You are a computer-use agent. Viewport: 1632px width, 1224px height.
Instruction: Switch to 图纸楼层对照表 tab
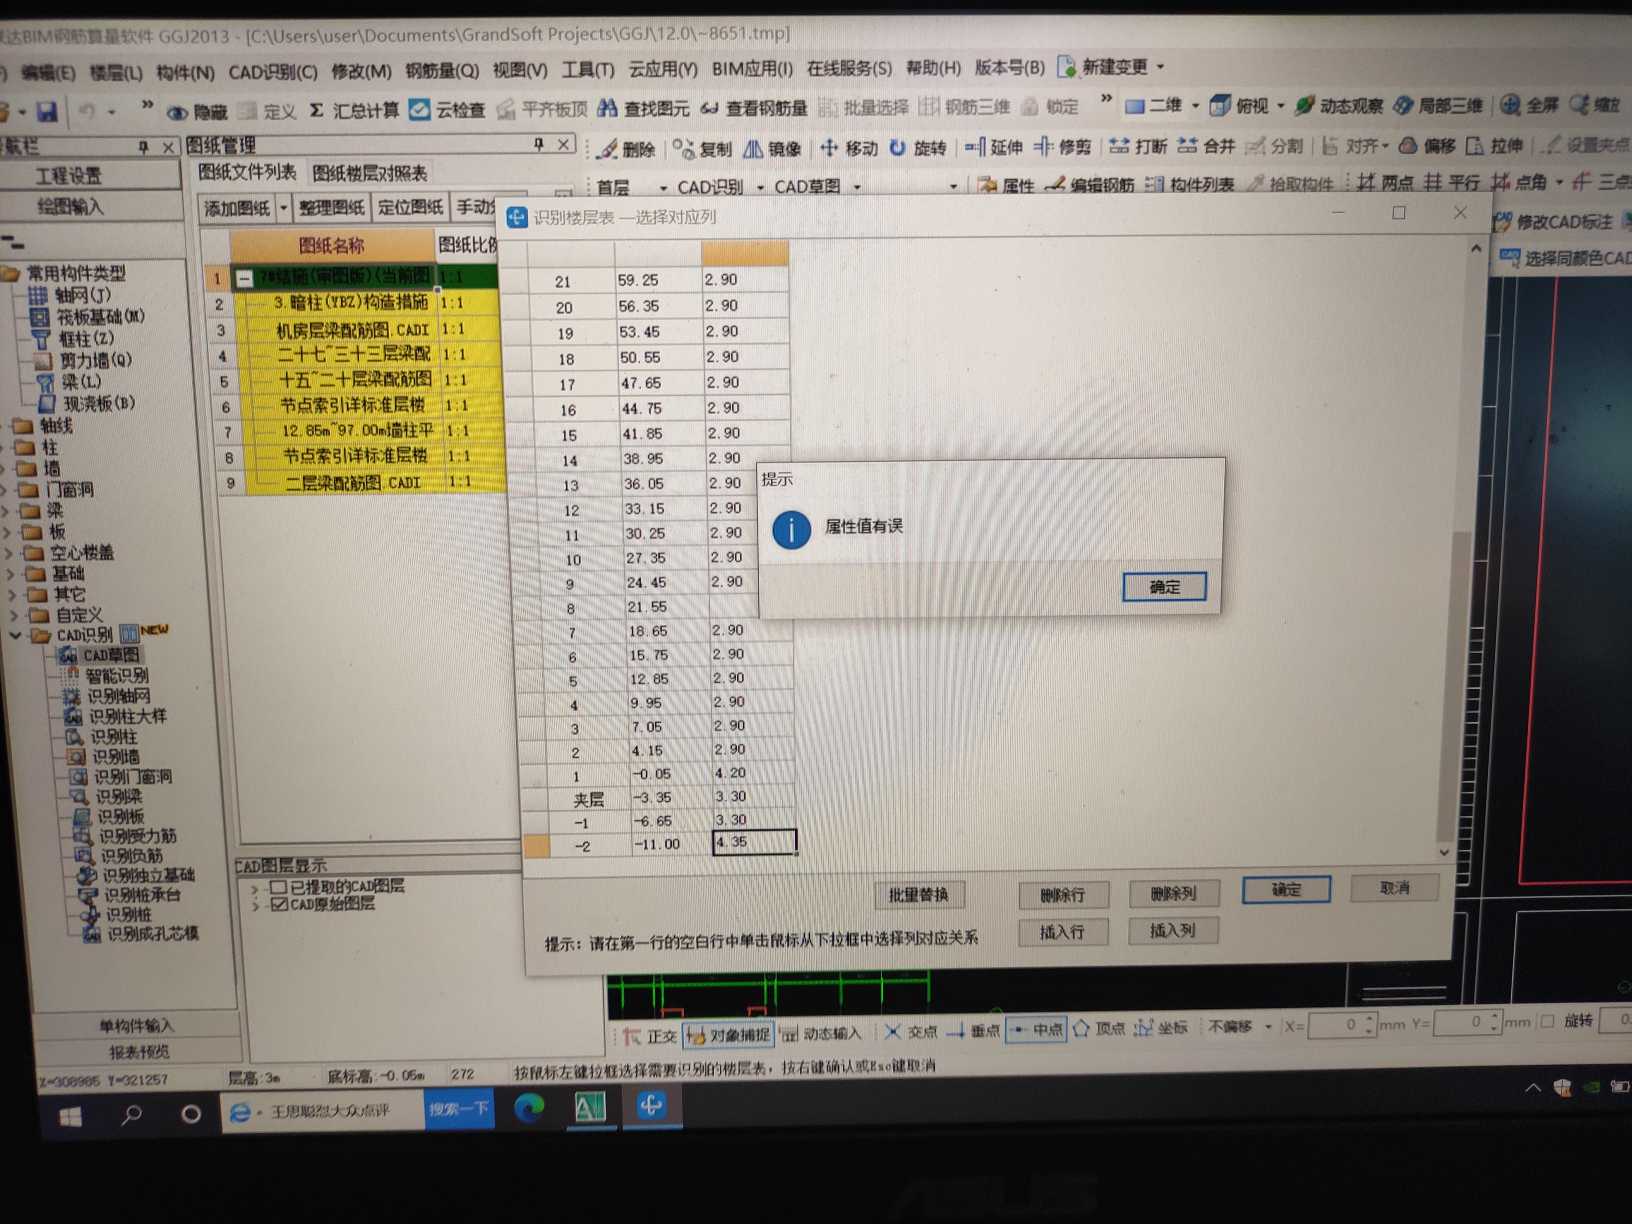[x=370, y=173]
